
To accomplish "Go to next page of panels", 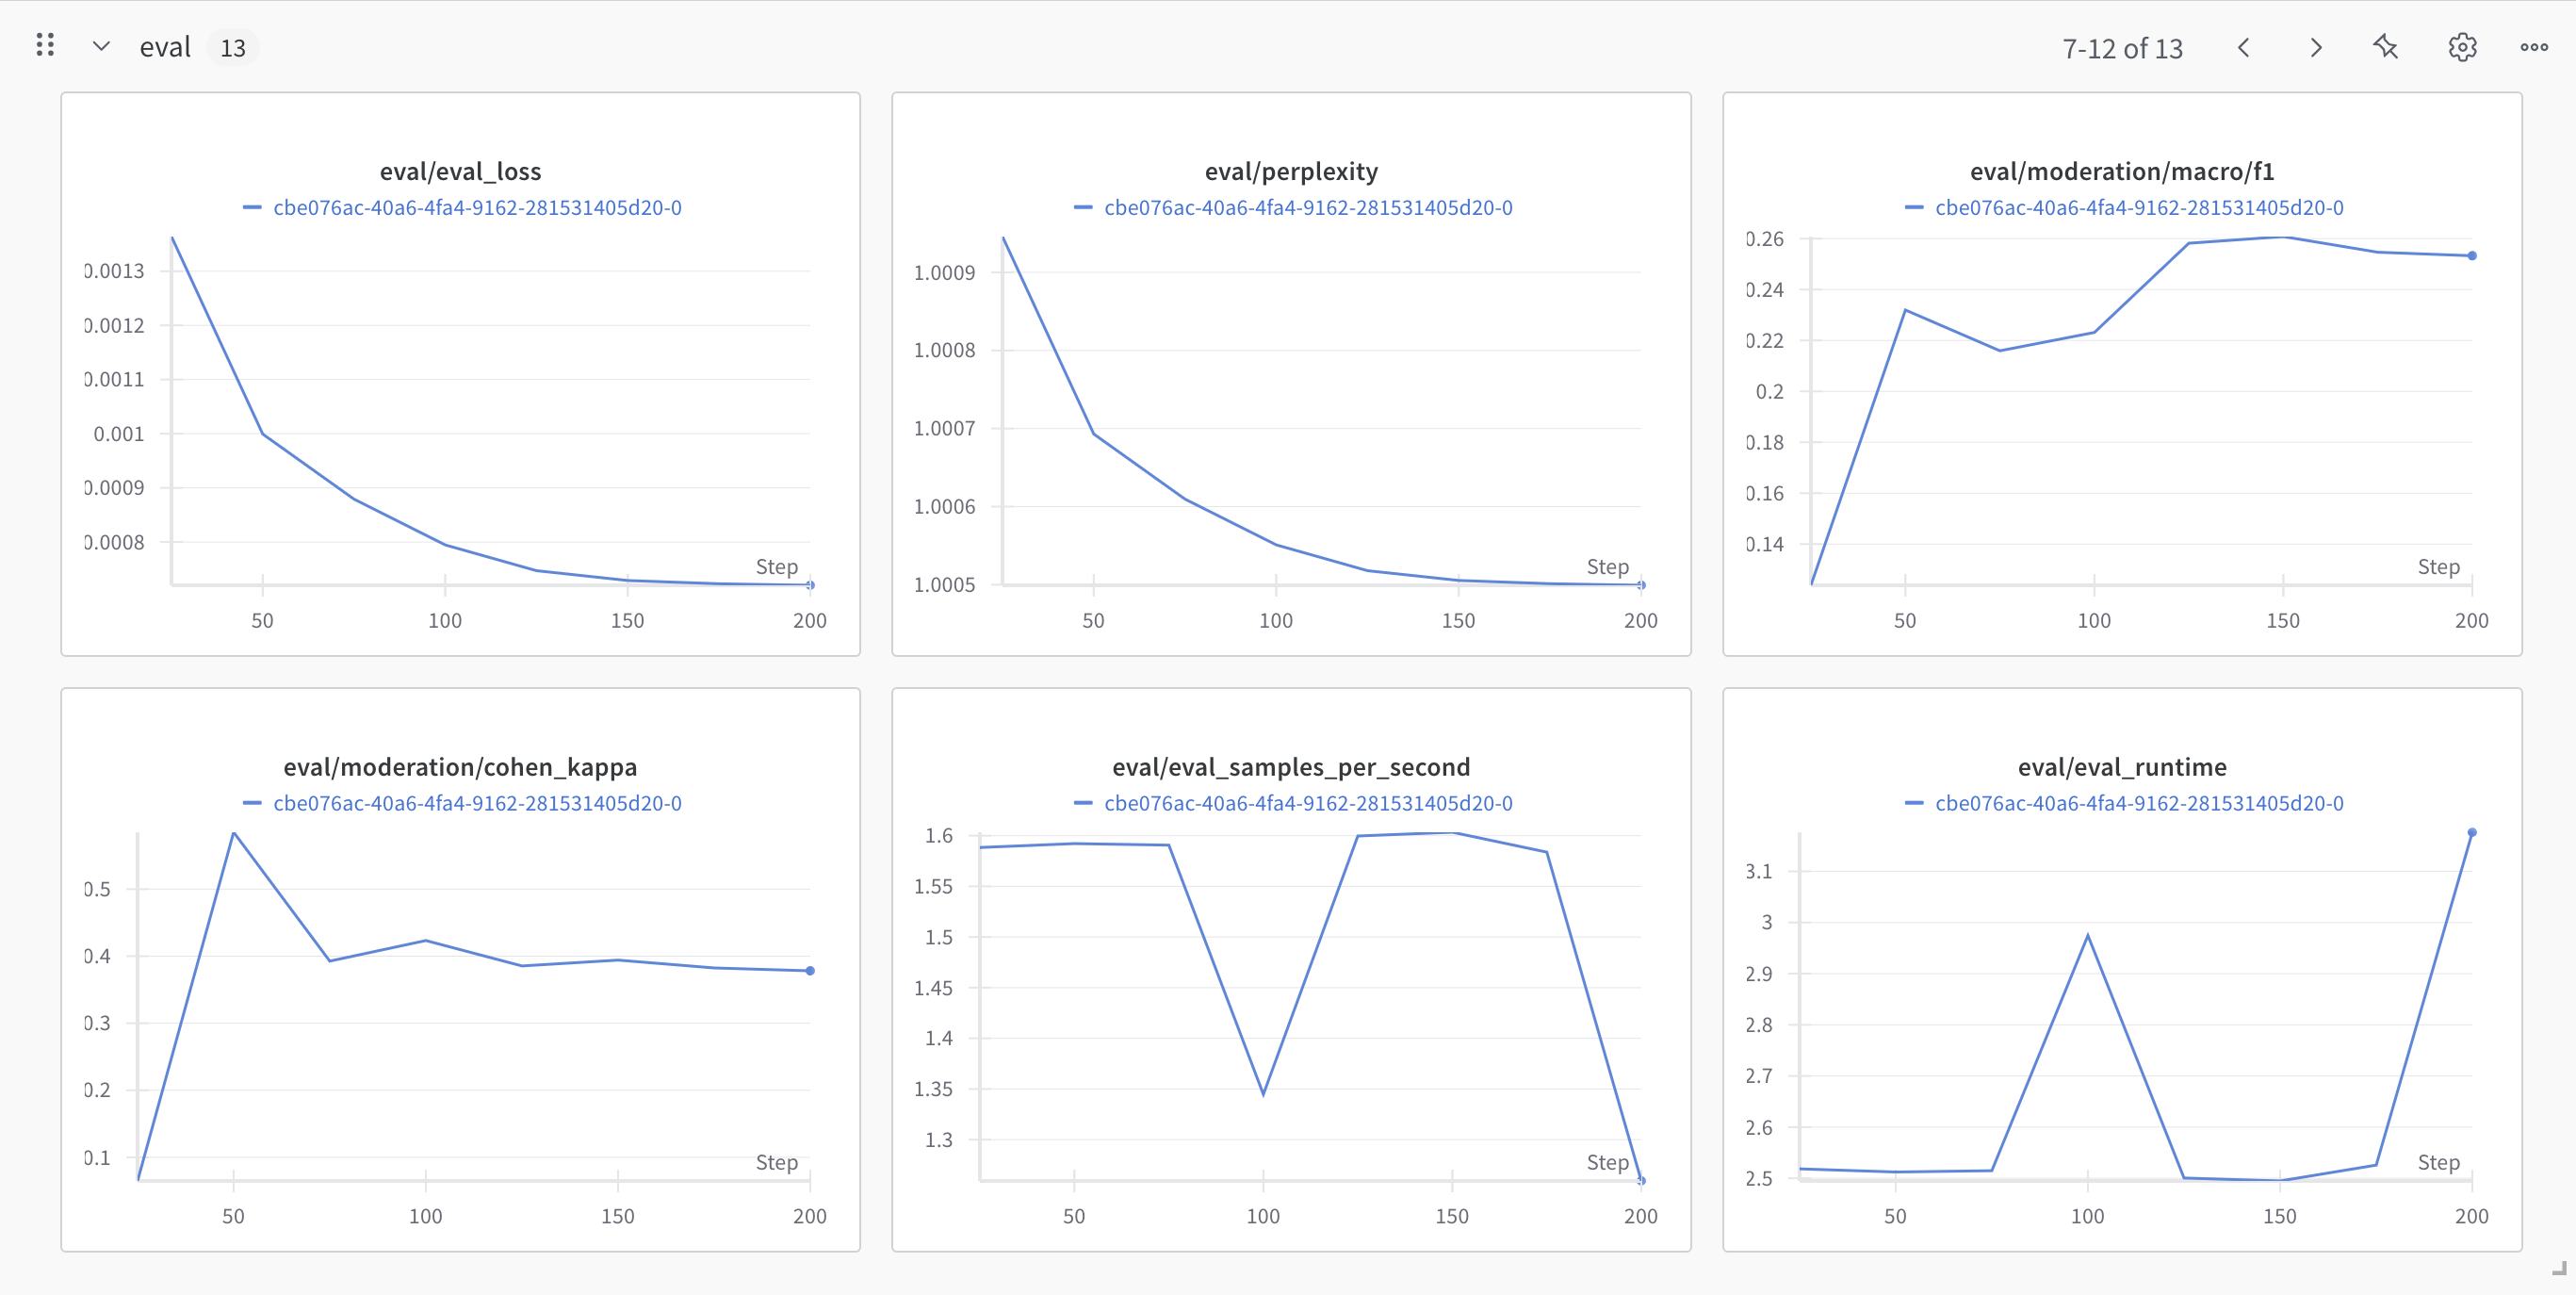I will tap(2315, 48).
